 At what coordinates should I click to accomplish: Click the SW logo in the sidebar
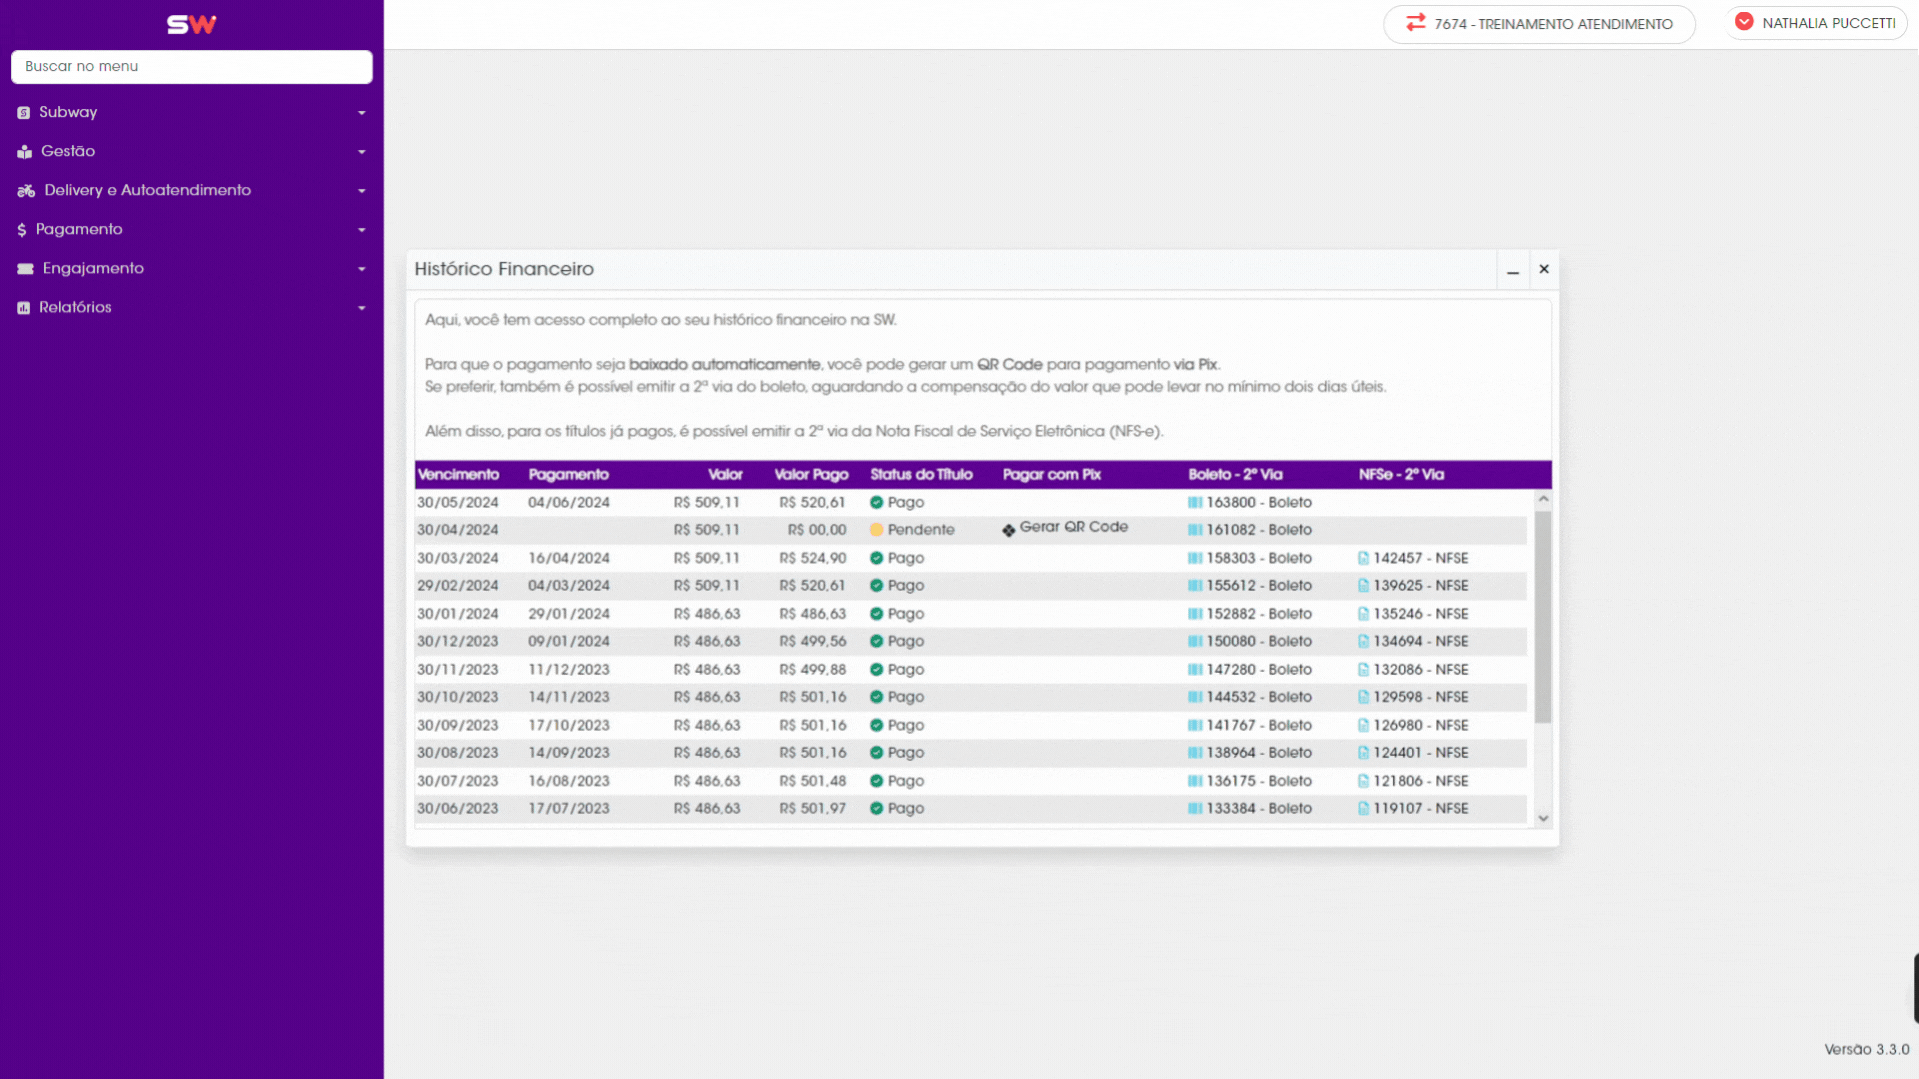pyautogui.click(x=191, y=24)
